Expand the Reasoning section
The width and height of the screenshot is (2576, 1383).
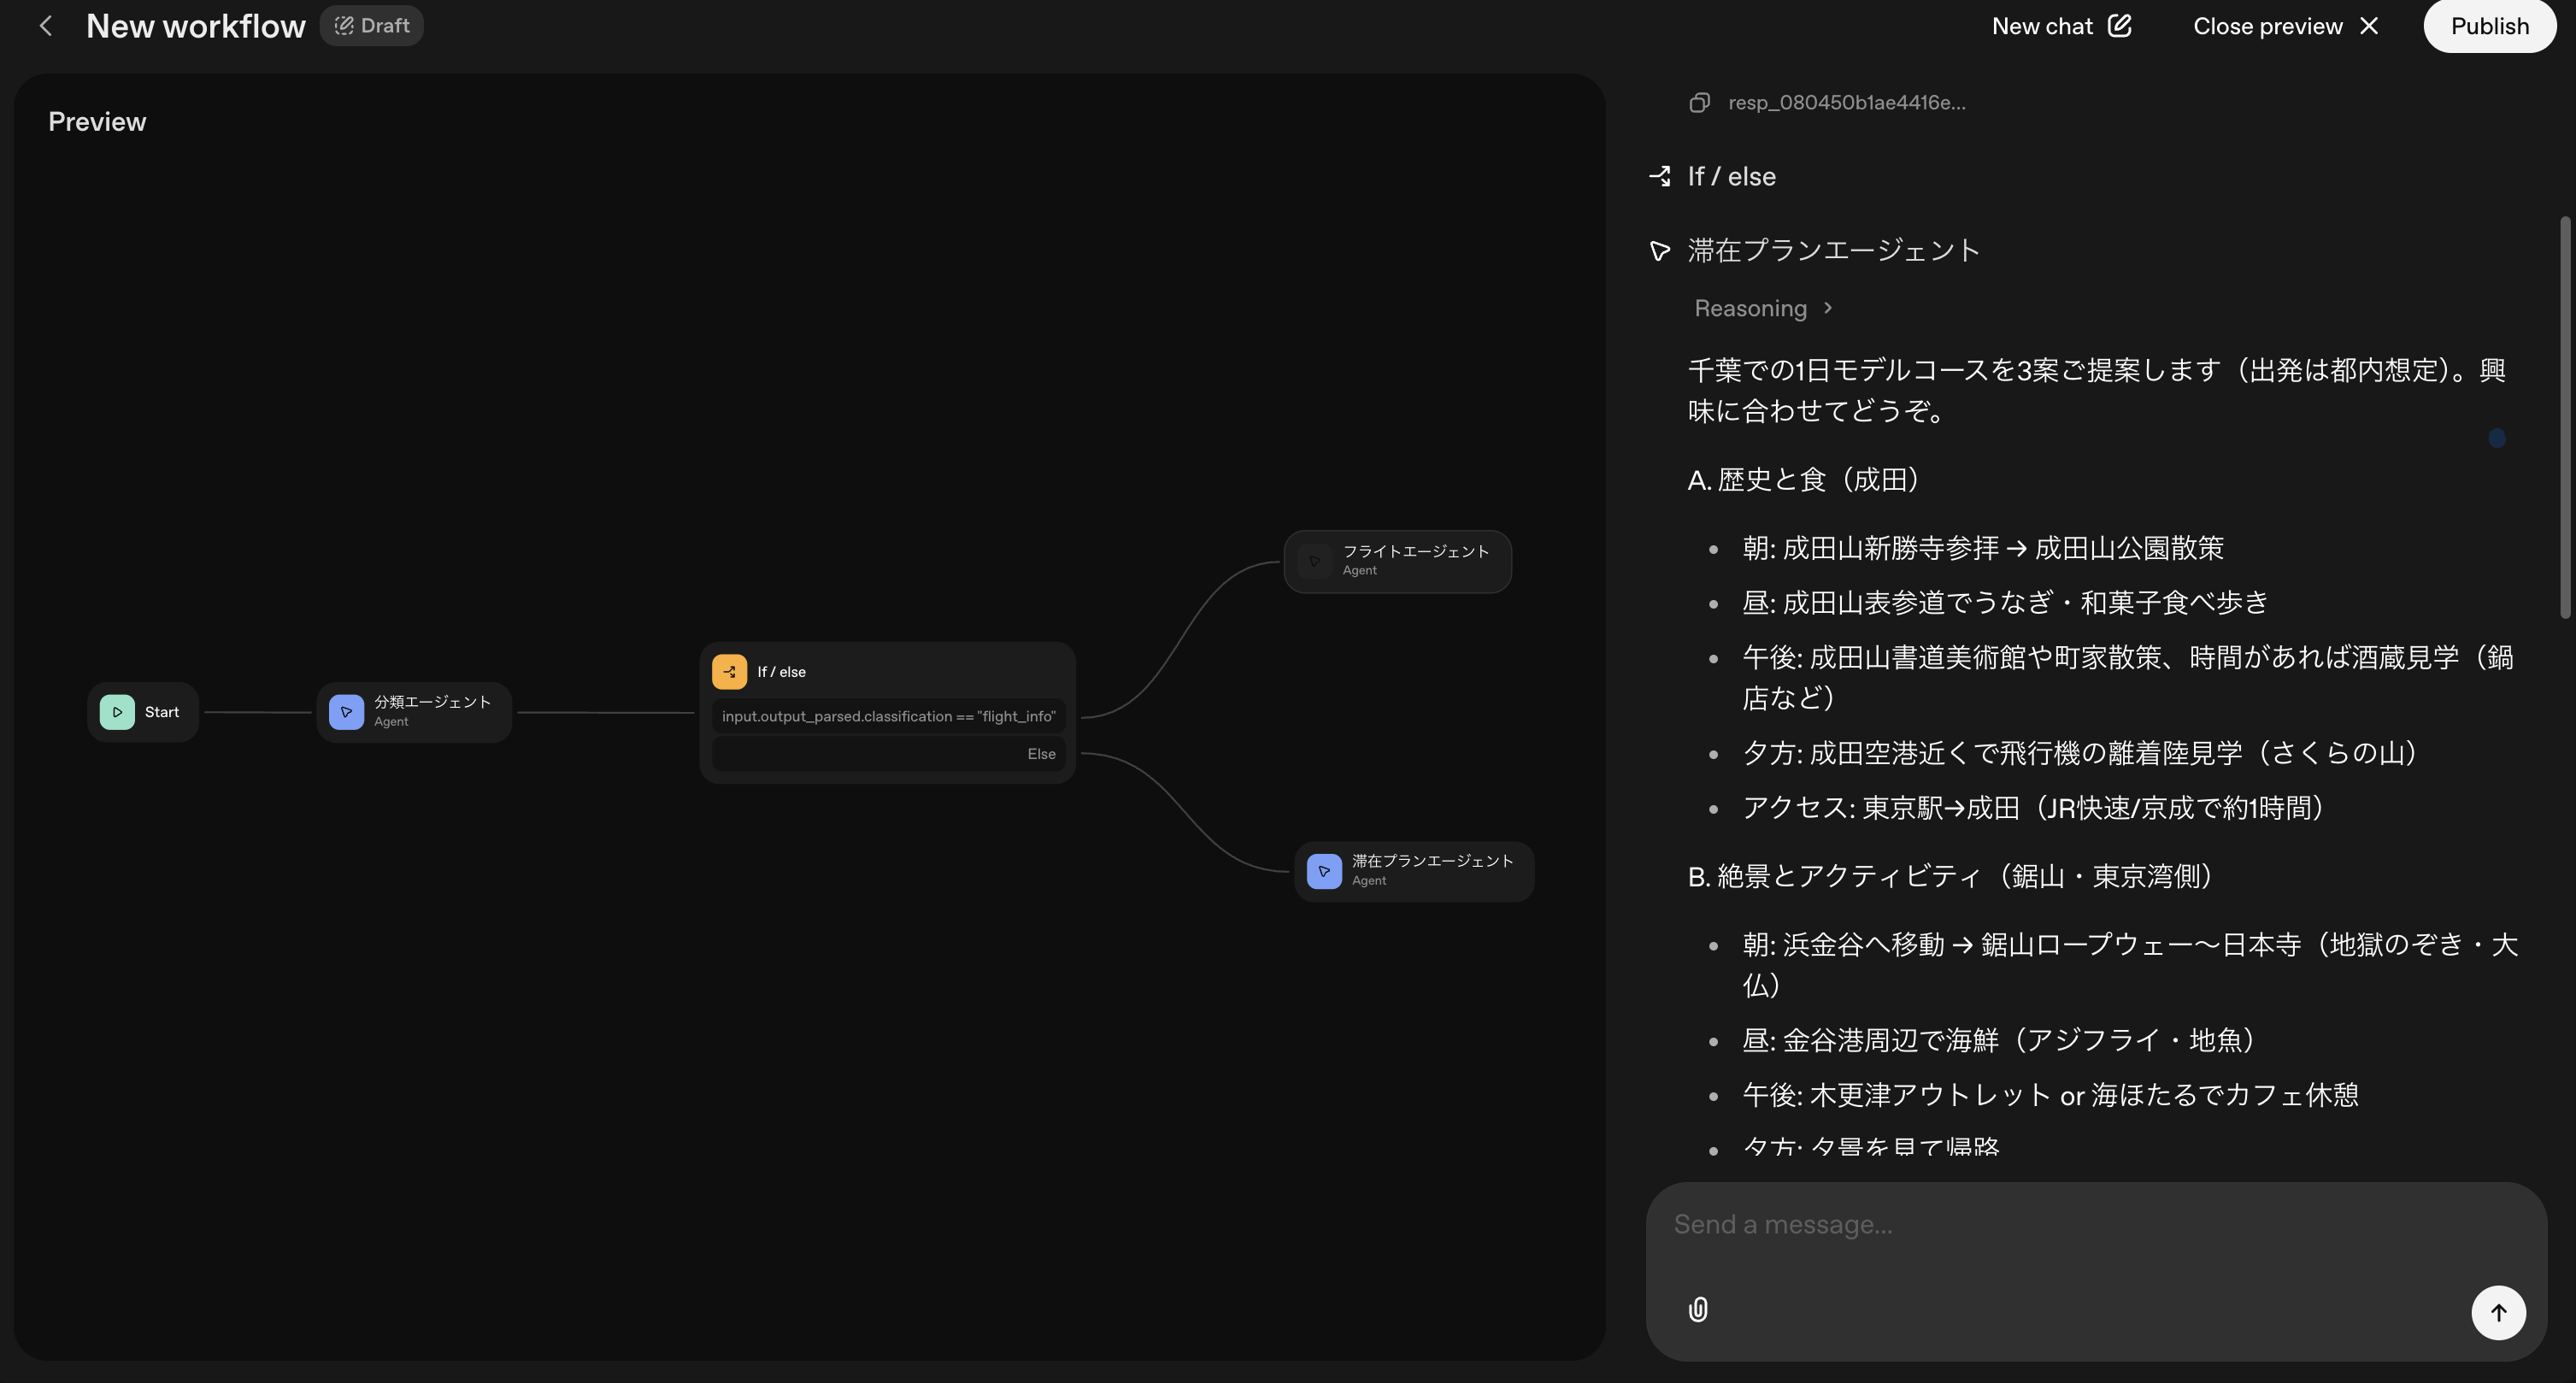pos(1763,308)
